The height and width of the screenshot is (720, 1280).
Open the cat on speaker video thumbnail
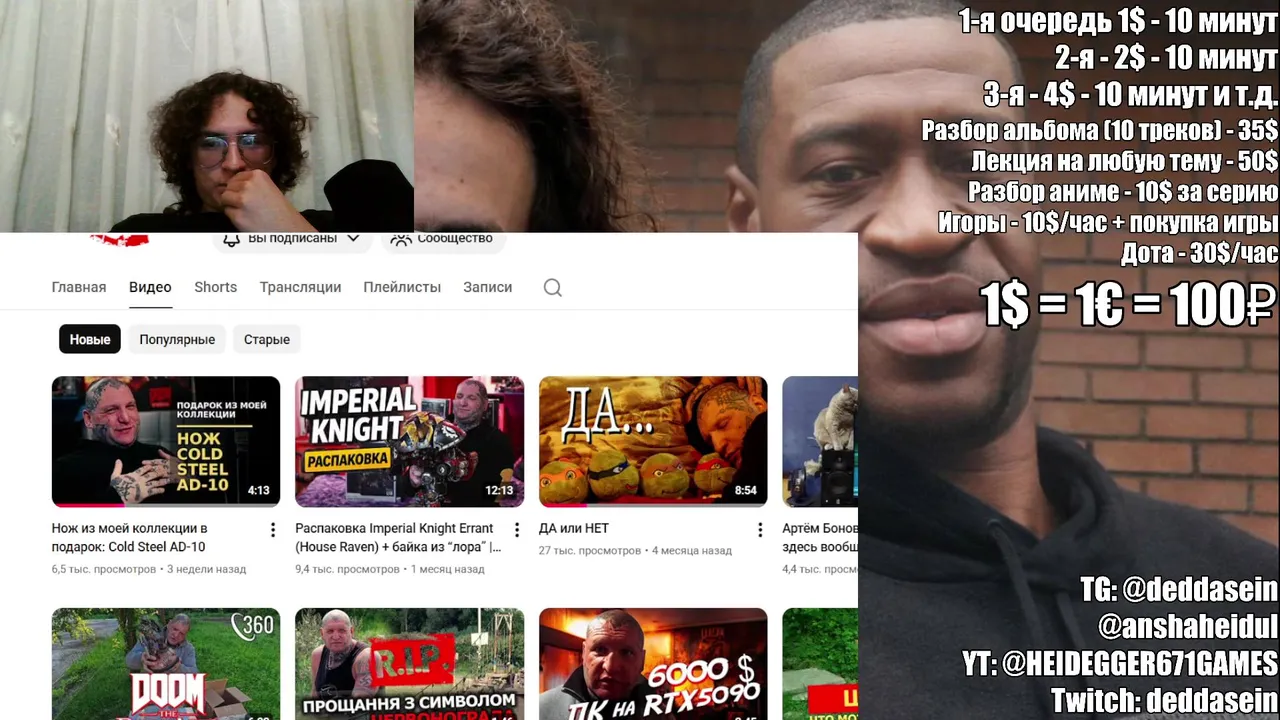(x=820, y=441)
